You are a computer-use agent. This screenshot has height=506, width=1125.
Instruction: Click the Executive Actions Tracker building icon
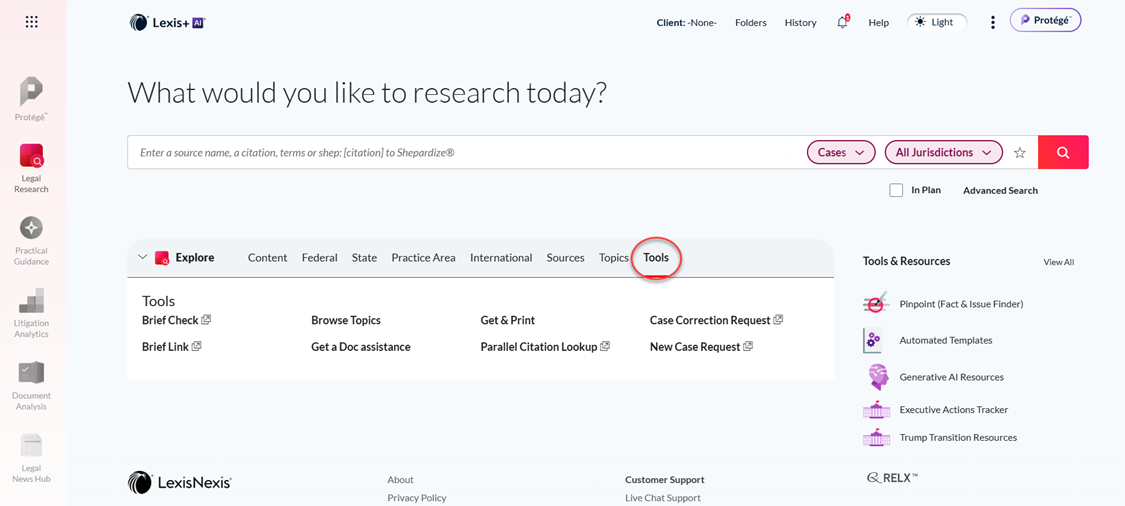pyautogui.click(x=876, y=410)
